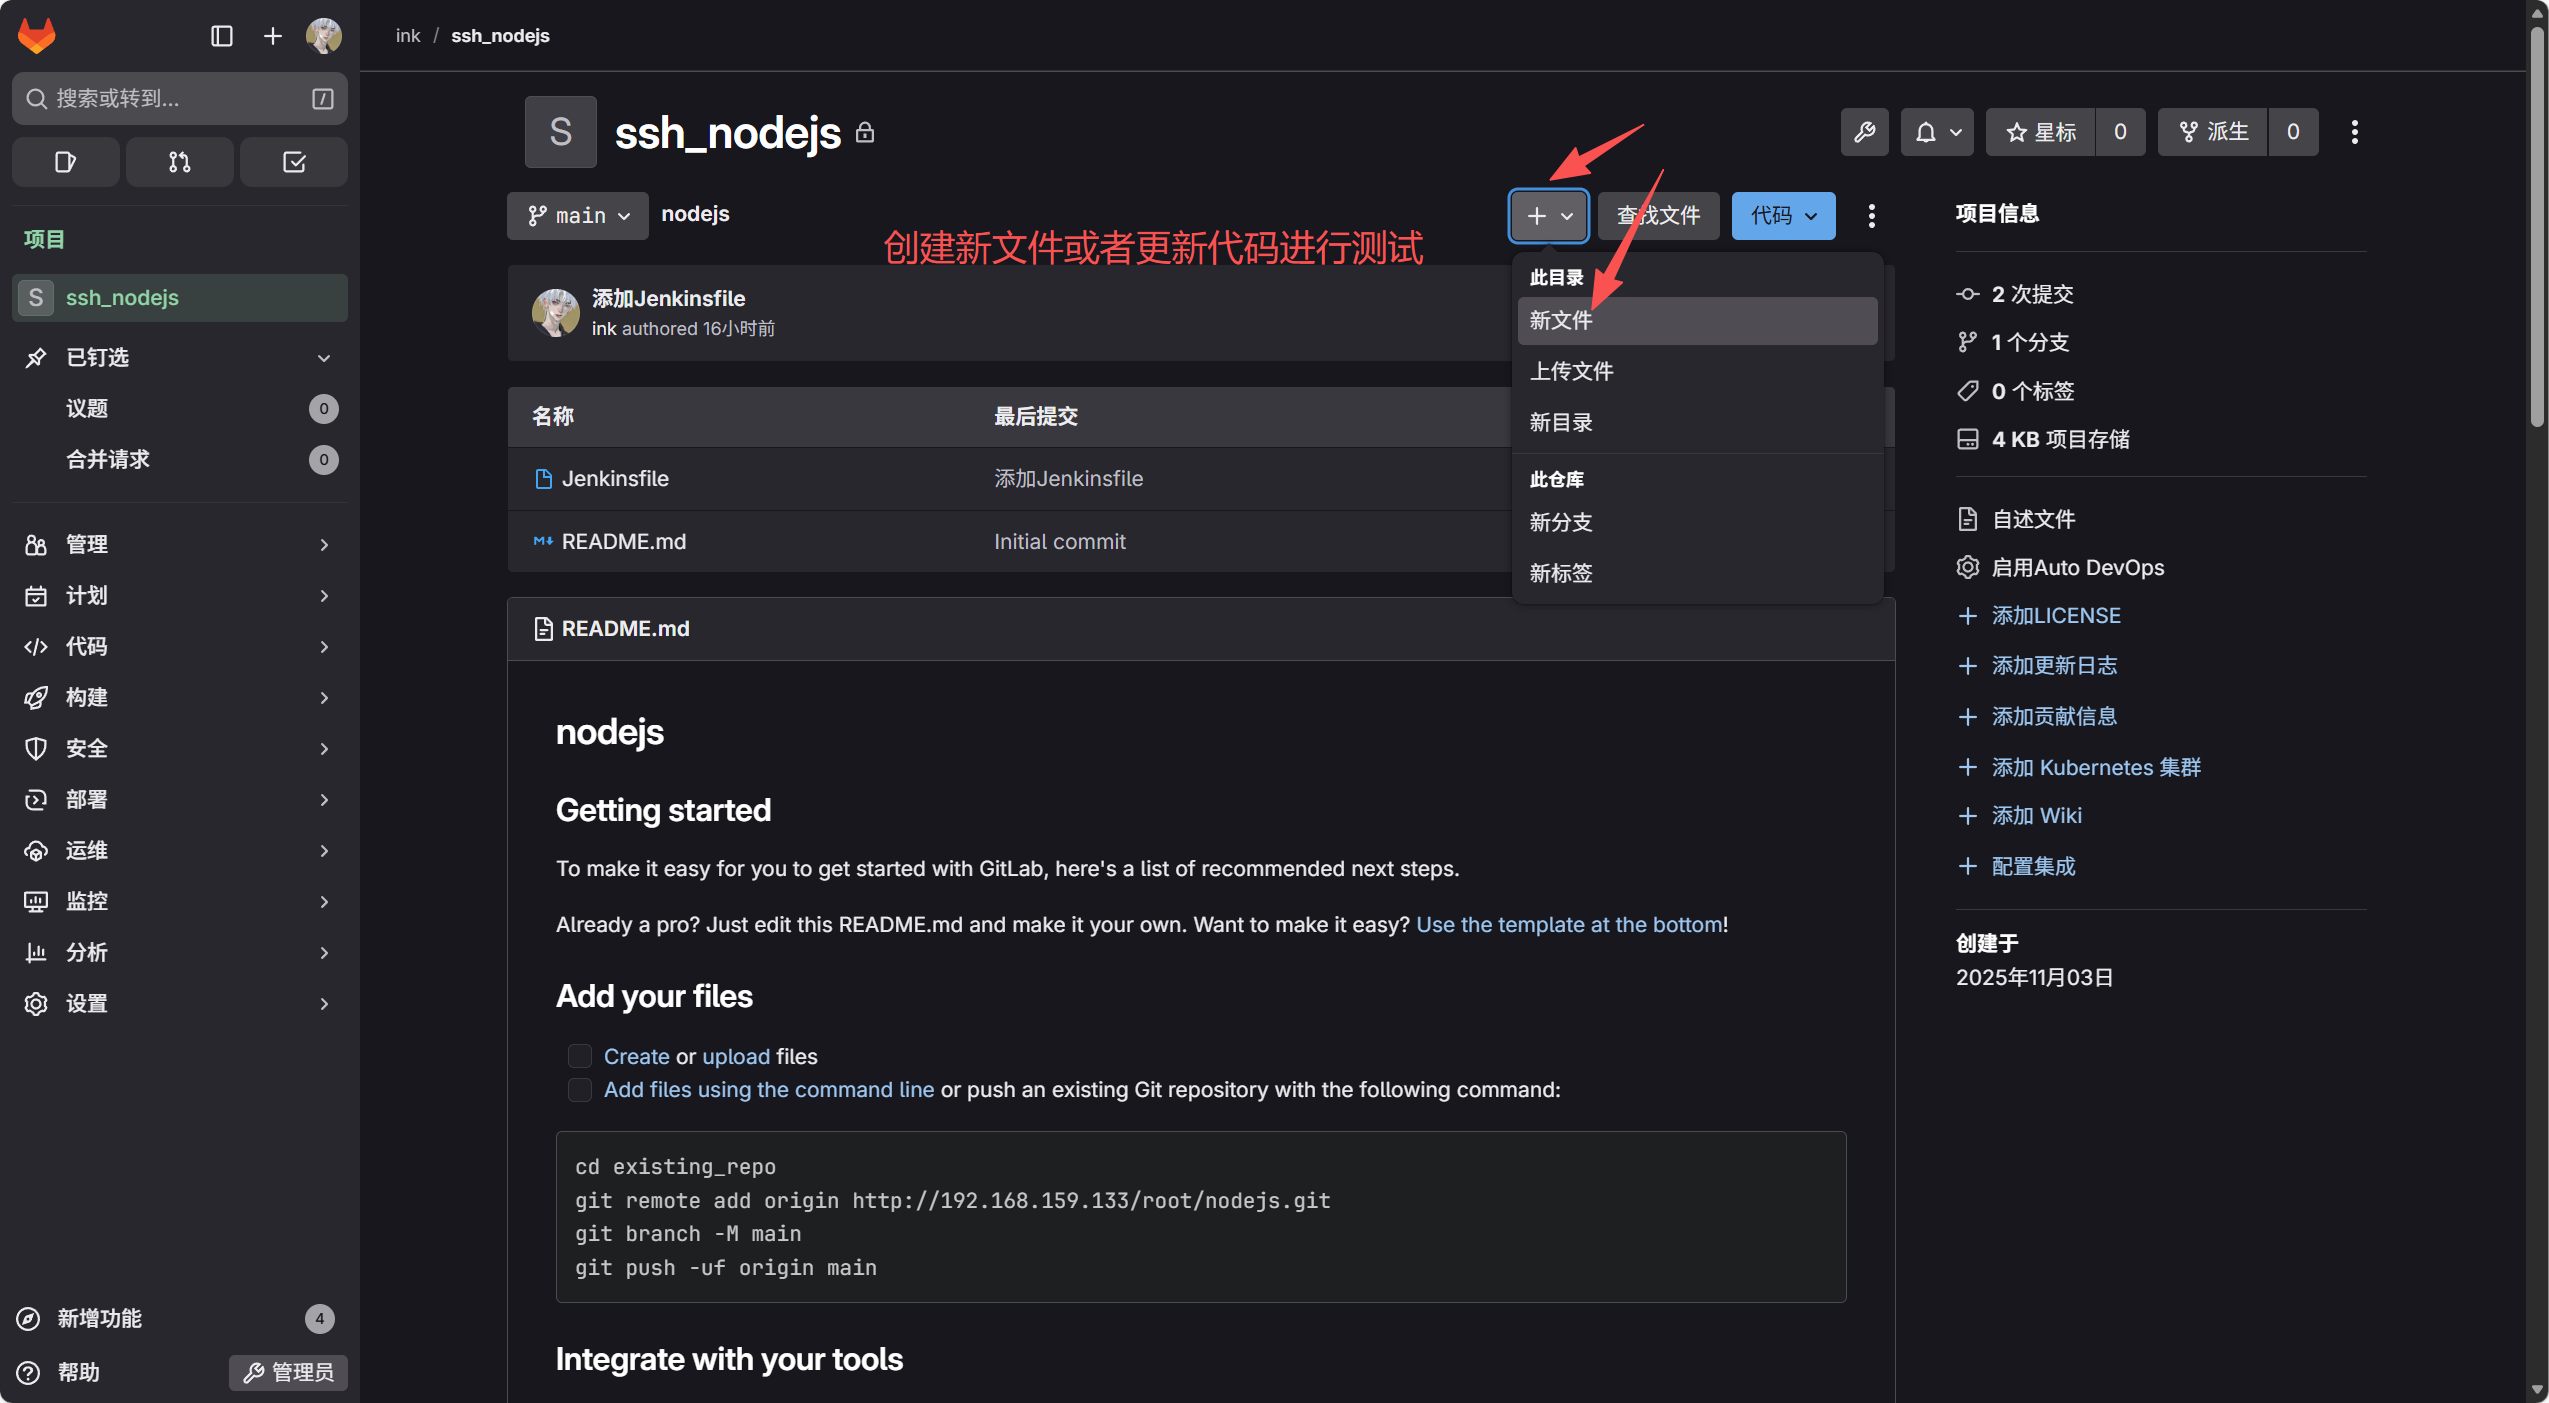Open the blue 代码 dropdown button
This screenshot has height=1403, width=2549.
pos(1783,216)
